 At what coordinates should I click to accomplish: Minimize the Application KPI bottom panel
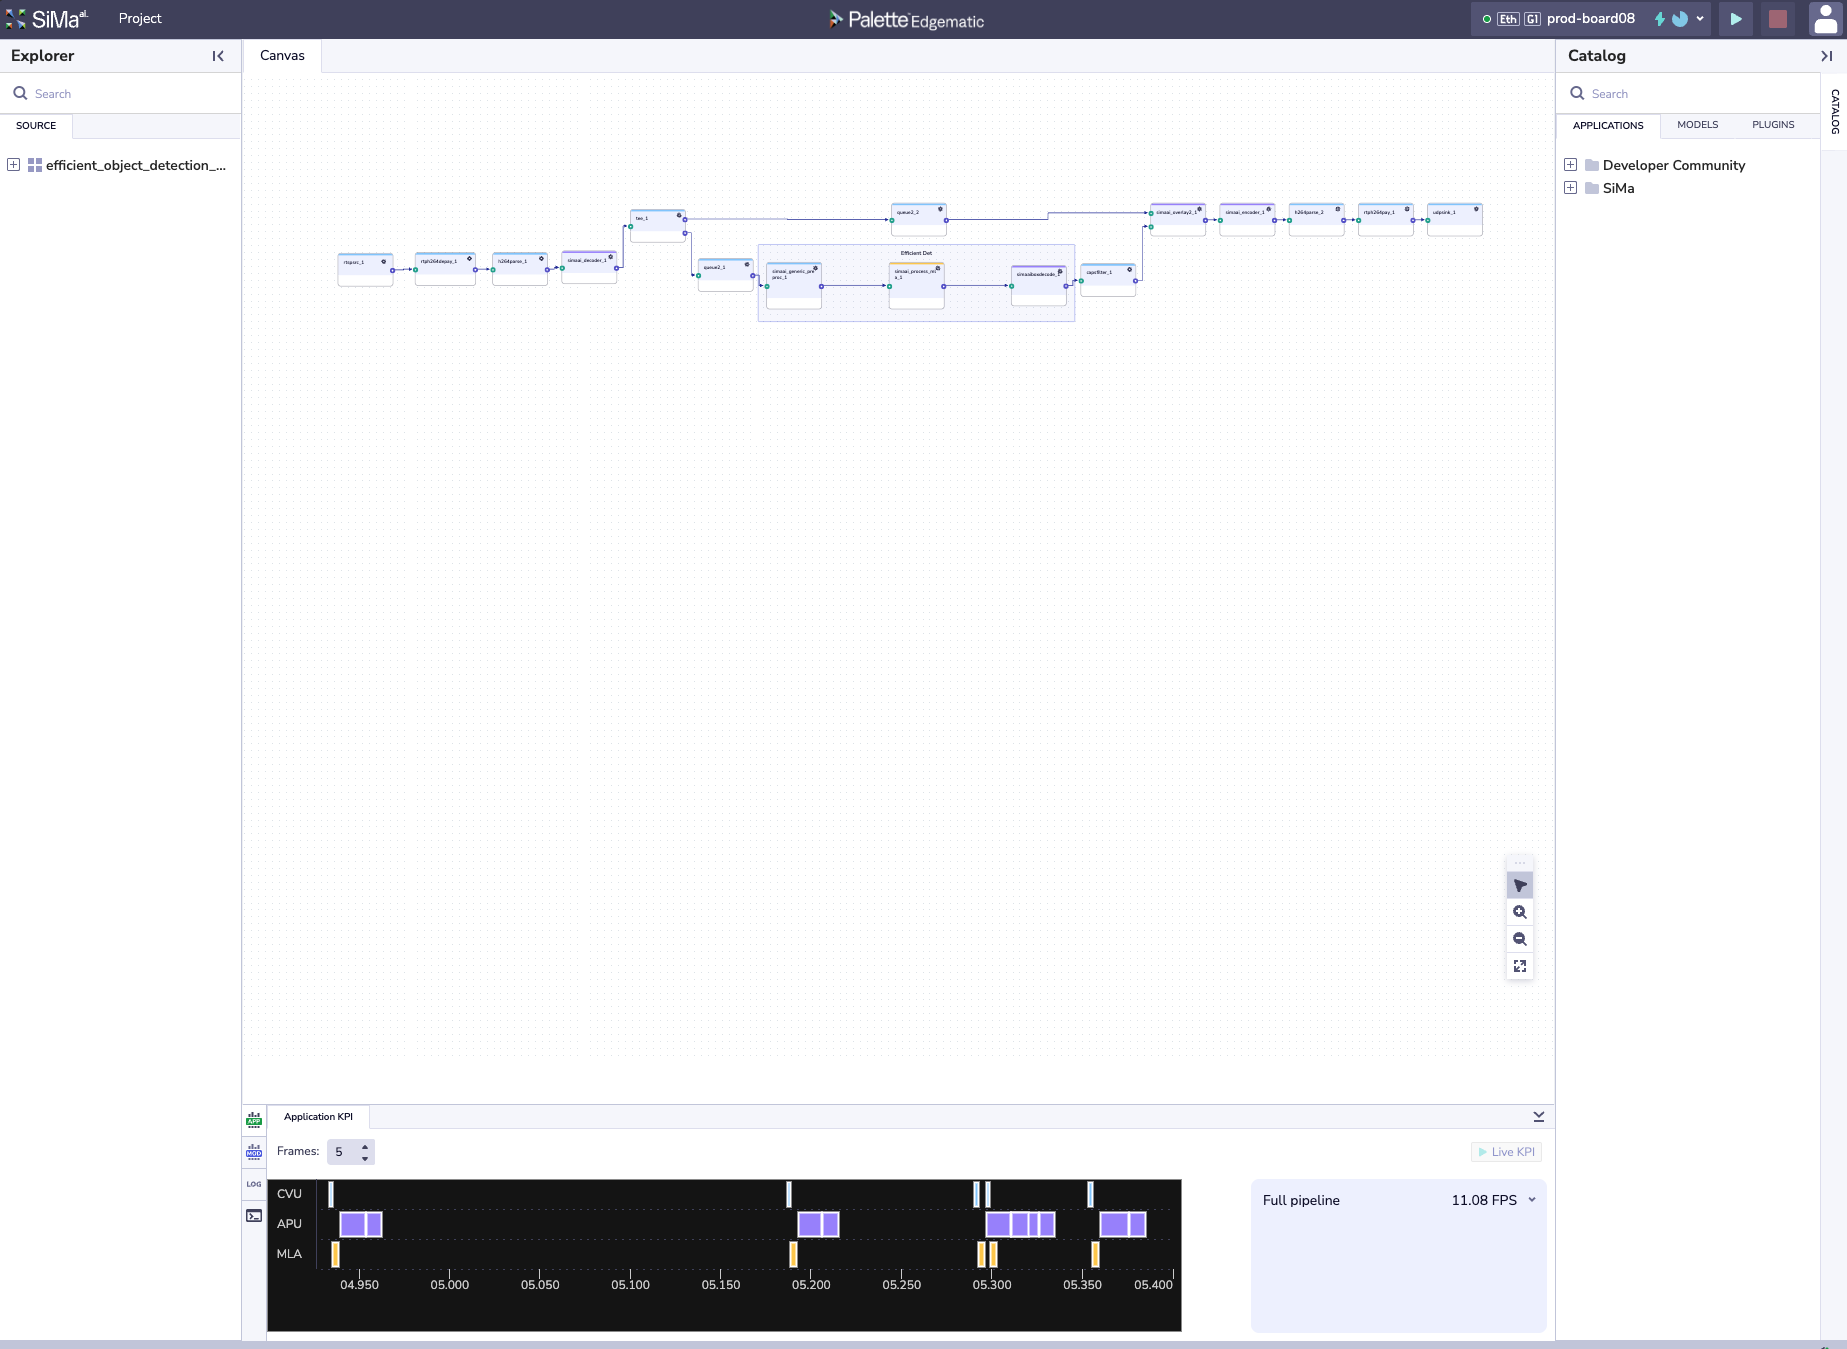click(1538, 1116)
